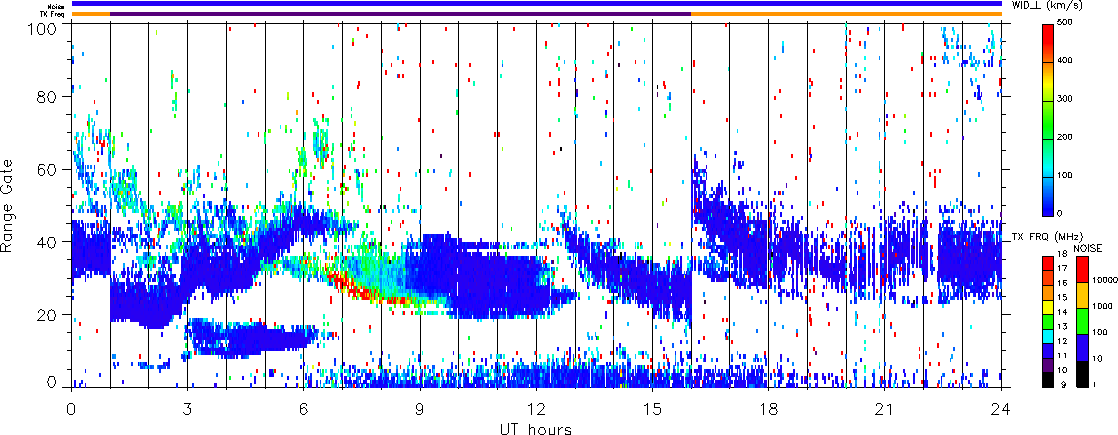Pick the black segment of NOISE colorbar

point(1082,374)
